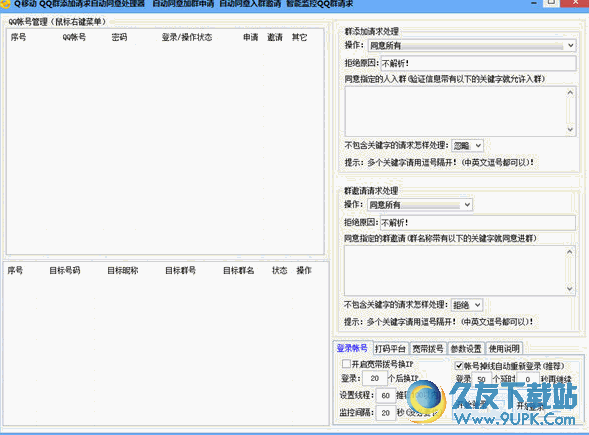
Task: Open the 忽略 handling dropdown
Action: pyautogui.click(x=467, y=145)
